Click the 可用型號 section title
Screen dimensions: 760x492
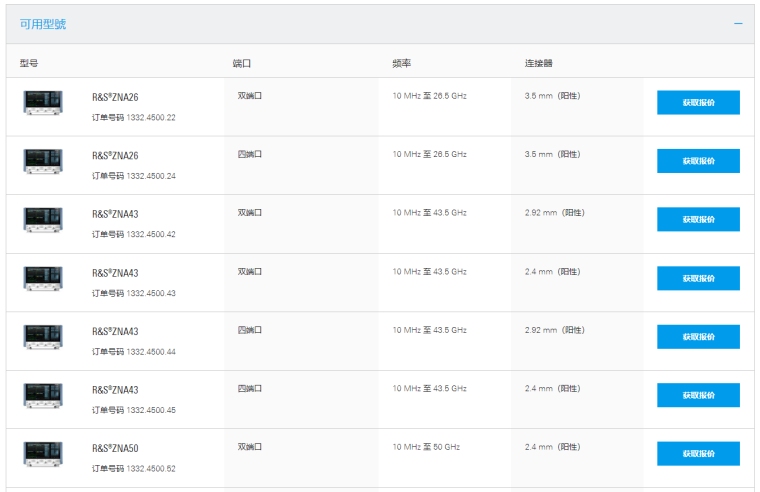pyautogui.click(x=43, y=24)
